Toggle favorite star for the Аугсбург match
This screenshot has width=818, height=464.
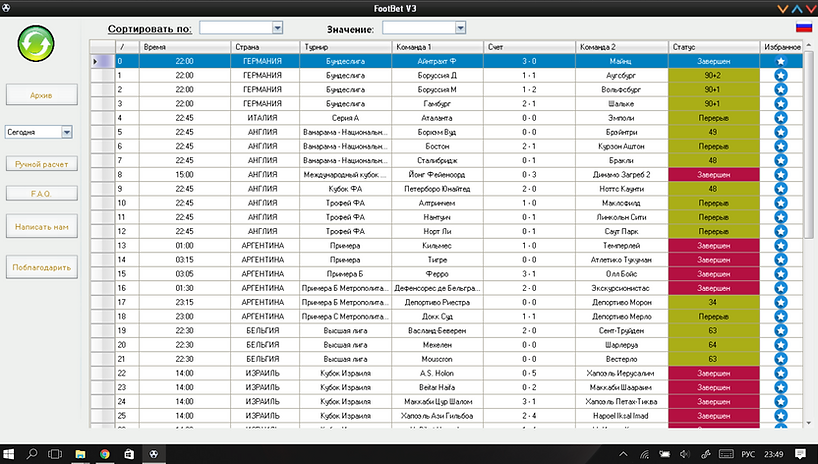pyautogui.click(x=781, y=75)
